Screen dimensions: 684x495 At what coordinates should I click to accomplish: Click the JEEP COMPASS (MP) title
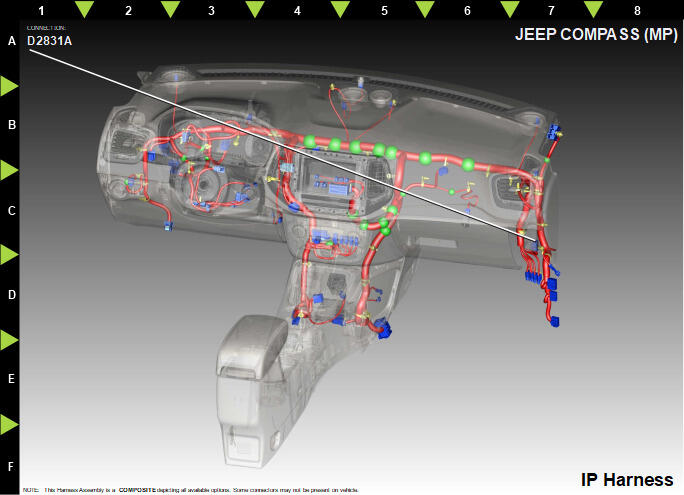[x=596, y=34]
